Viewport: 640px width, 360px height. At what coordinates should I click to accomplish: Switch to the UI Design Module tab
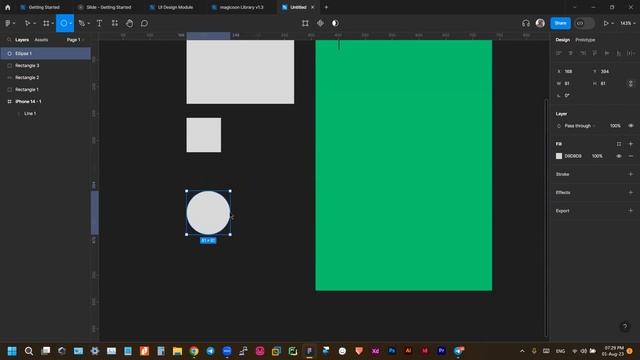click(171, 7)
